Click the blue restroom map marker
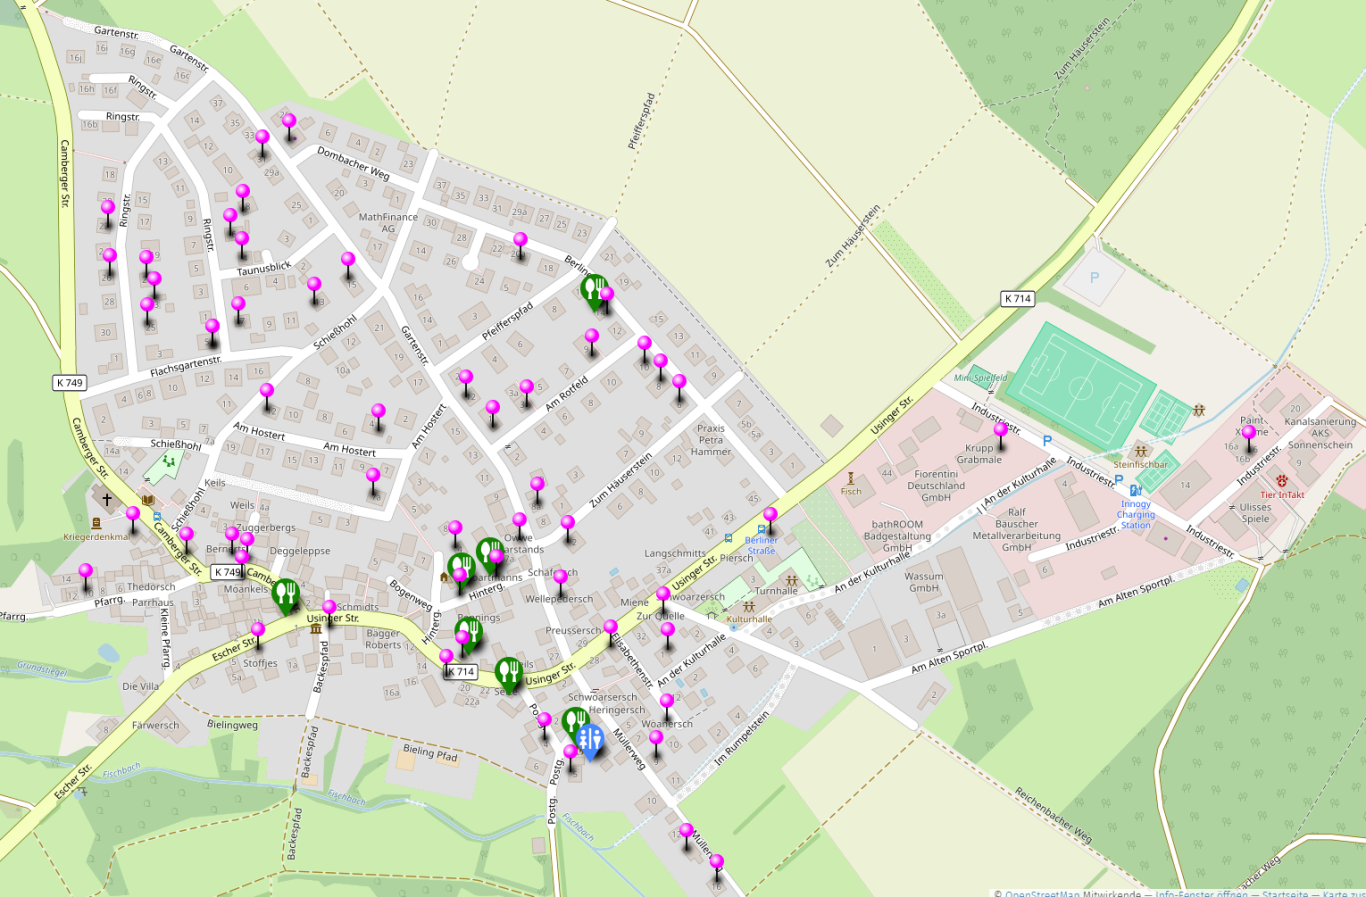 [590, 739]
